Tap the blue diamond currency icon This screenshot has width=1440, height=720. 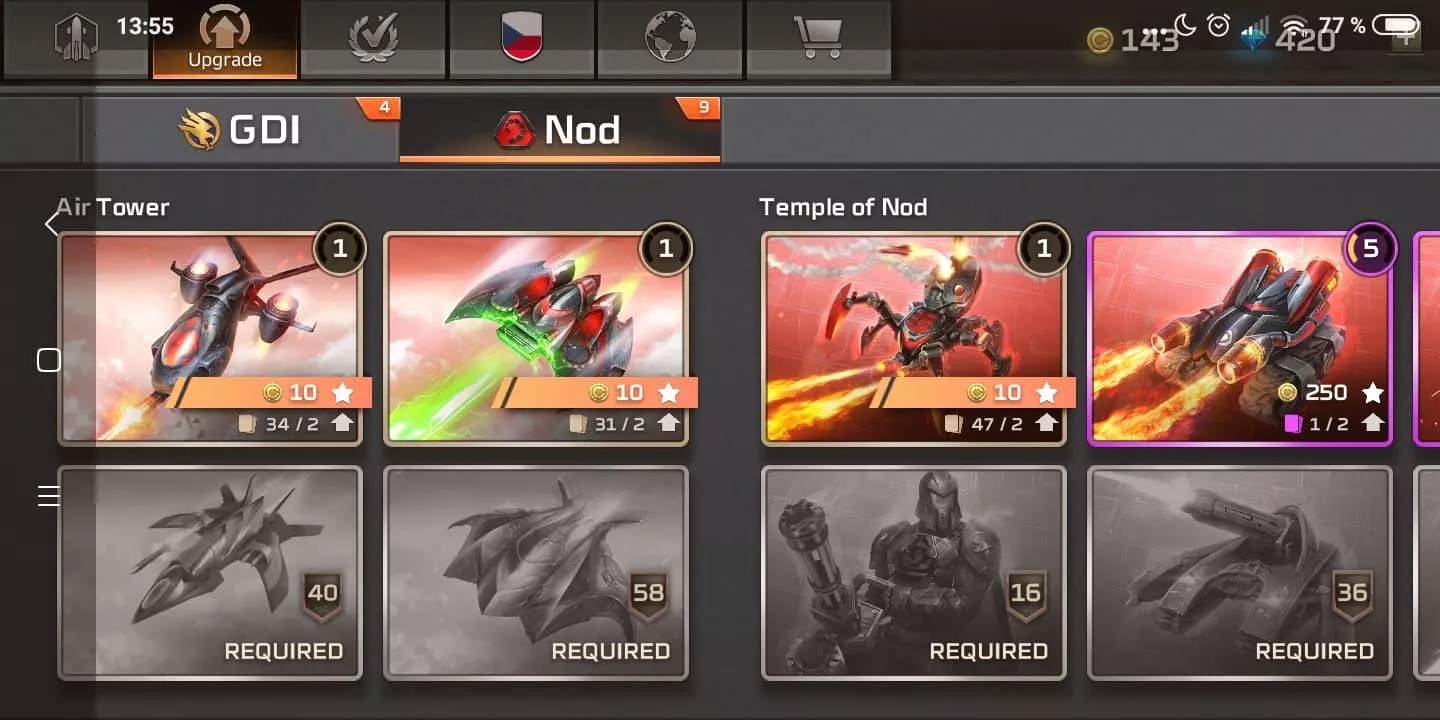[1254, 40]
